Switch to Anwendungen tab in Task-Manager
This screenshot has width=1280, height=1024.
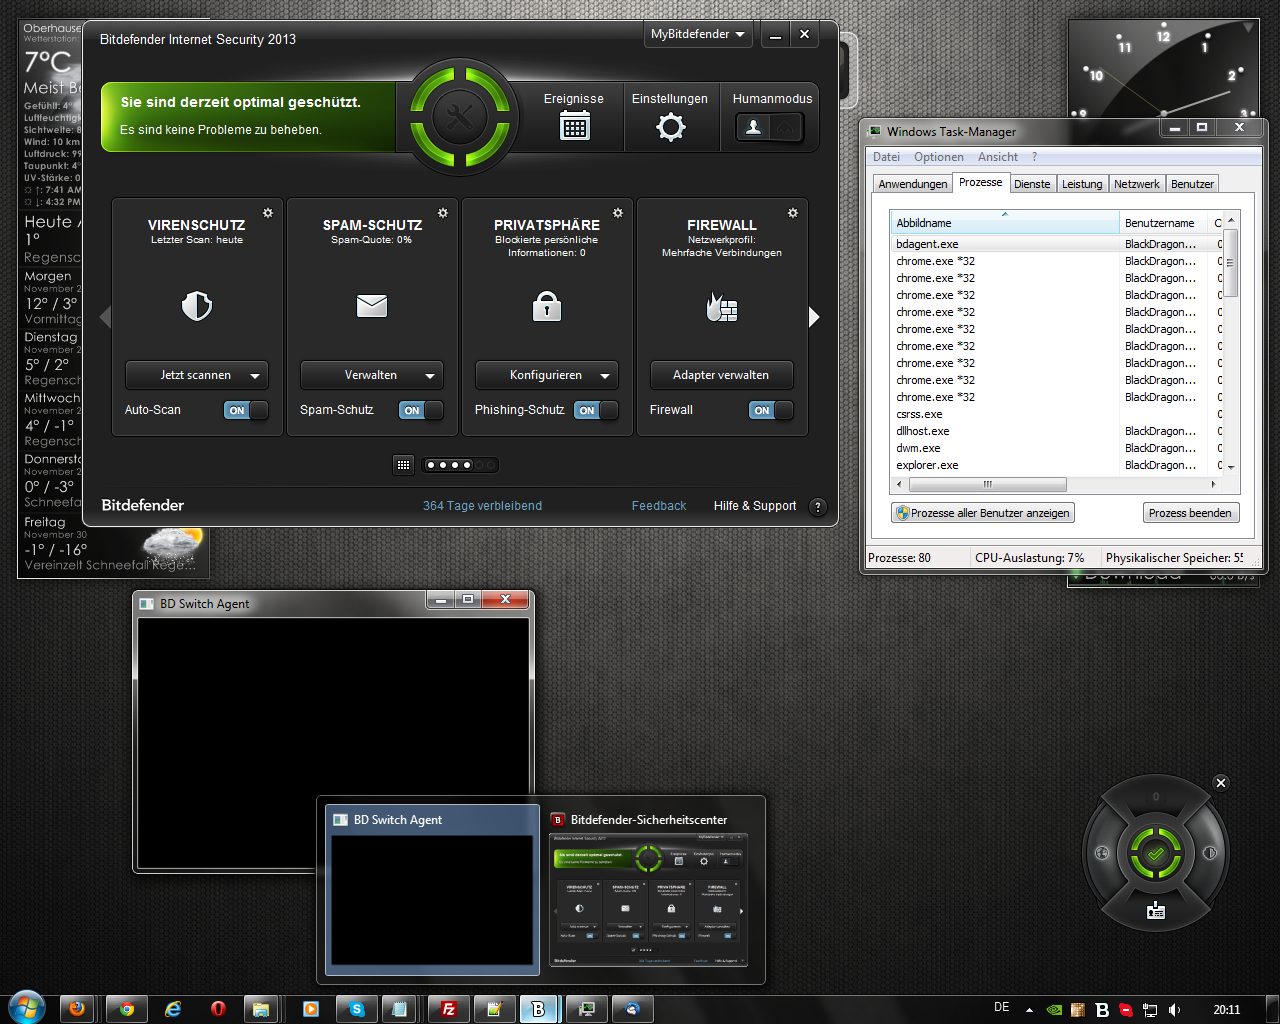913,184
